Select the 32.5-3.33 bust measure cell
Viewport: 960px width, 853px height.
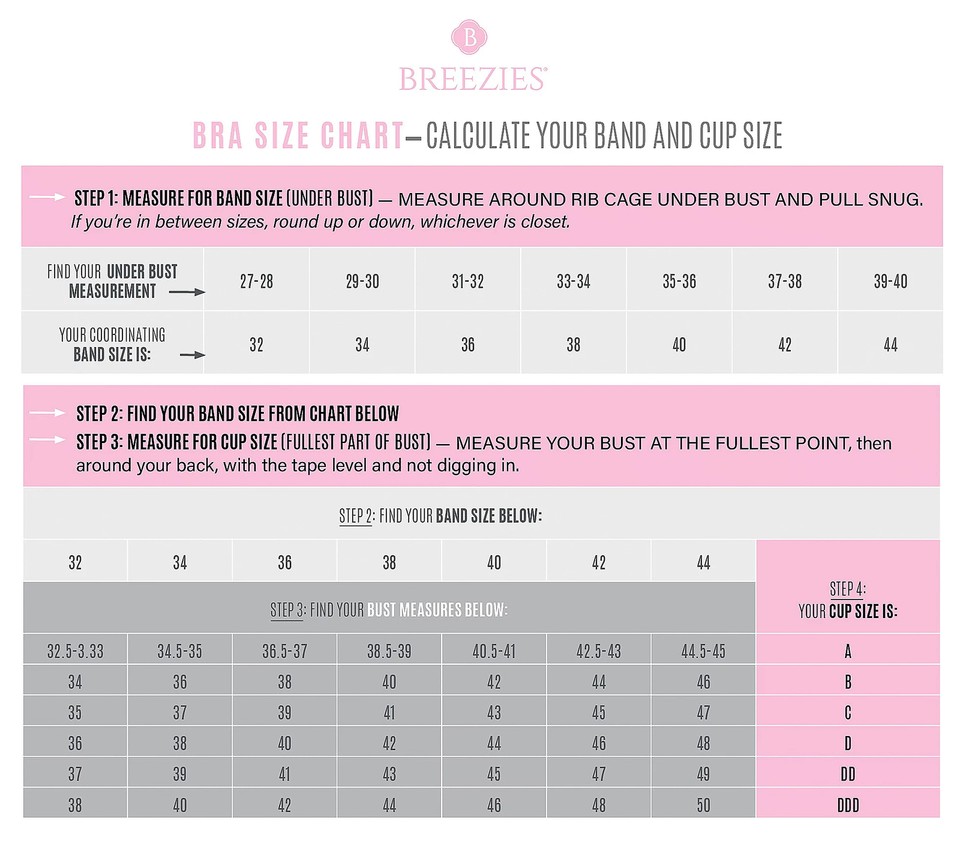(x=75, y=651)
